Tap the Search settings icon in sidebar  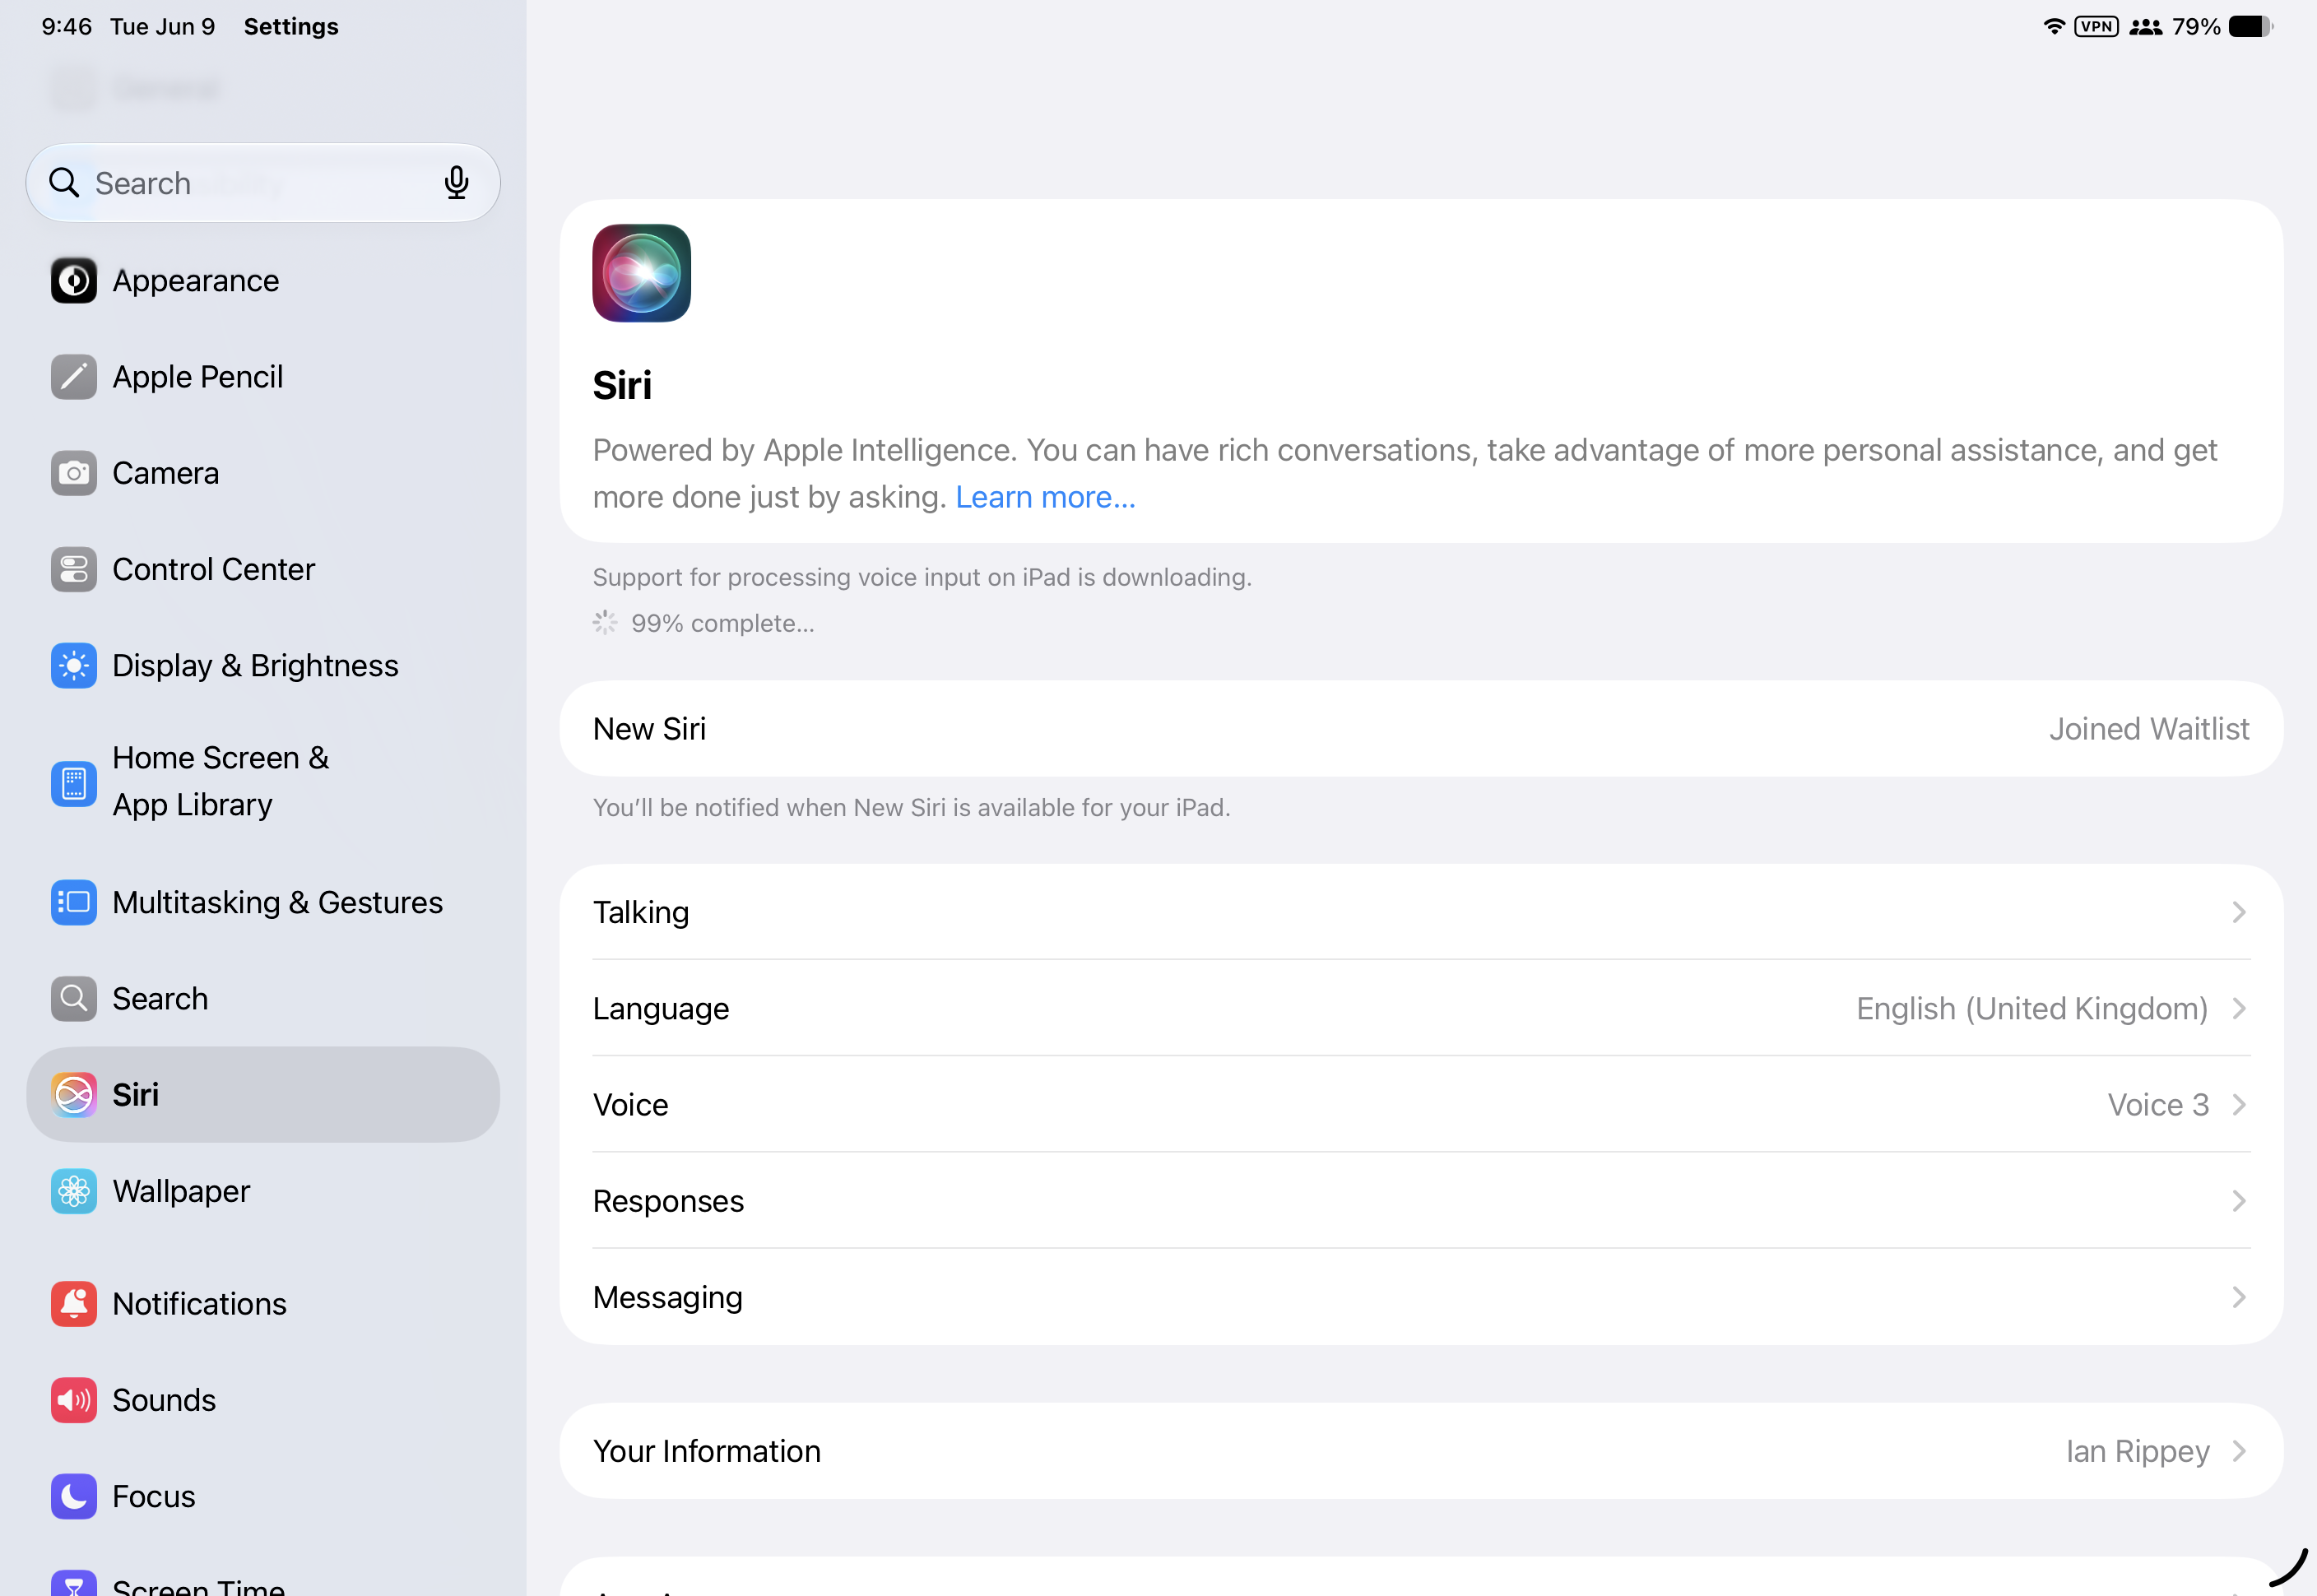74,998
